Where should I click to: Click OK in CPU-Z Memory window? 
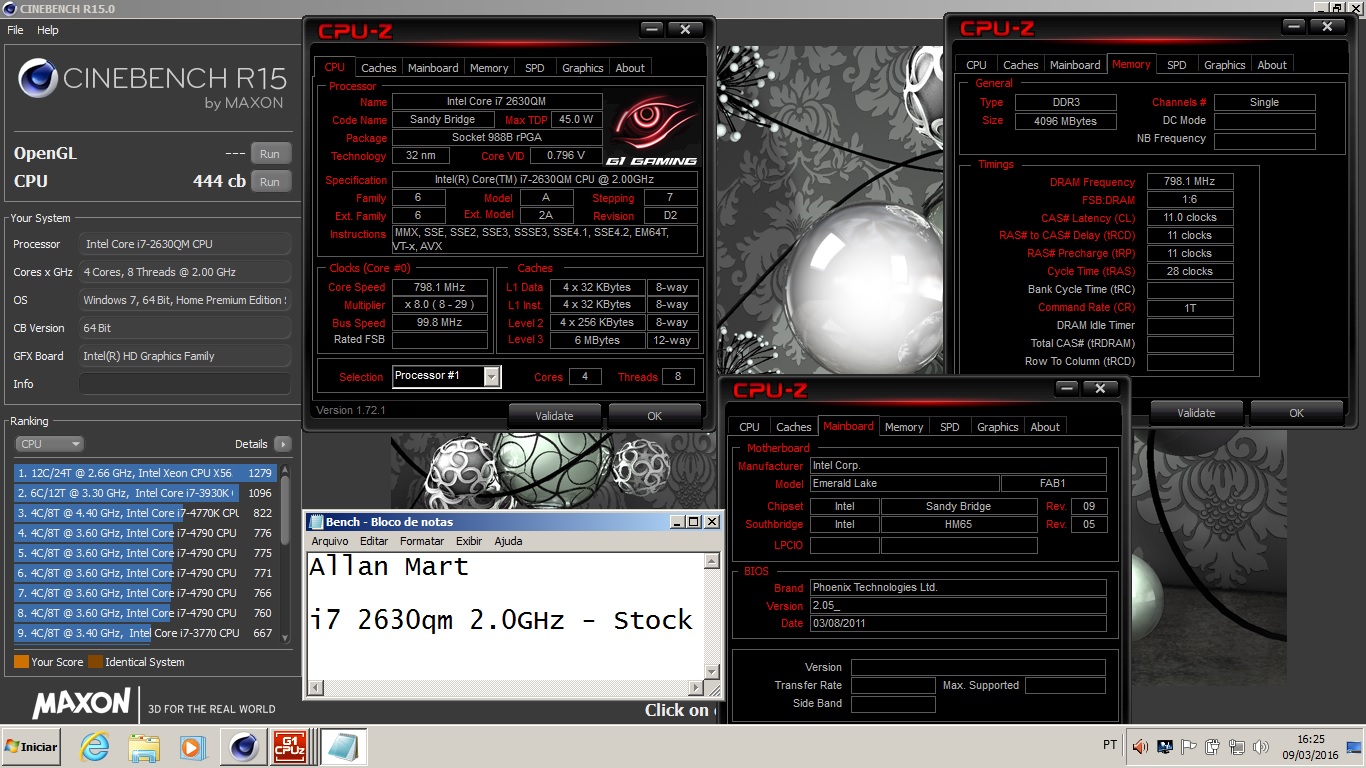point(1296,413)
